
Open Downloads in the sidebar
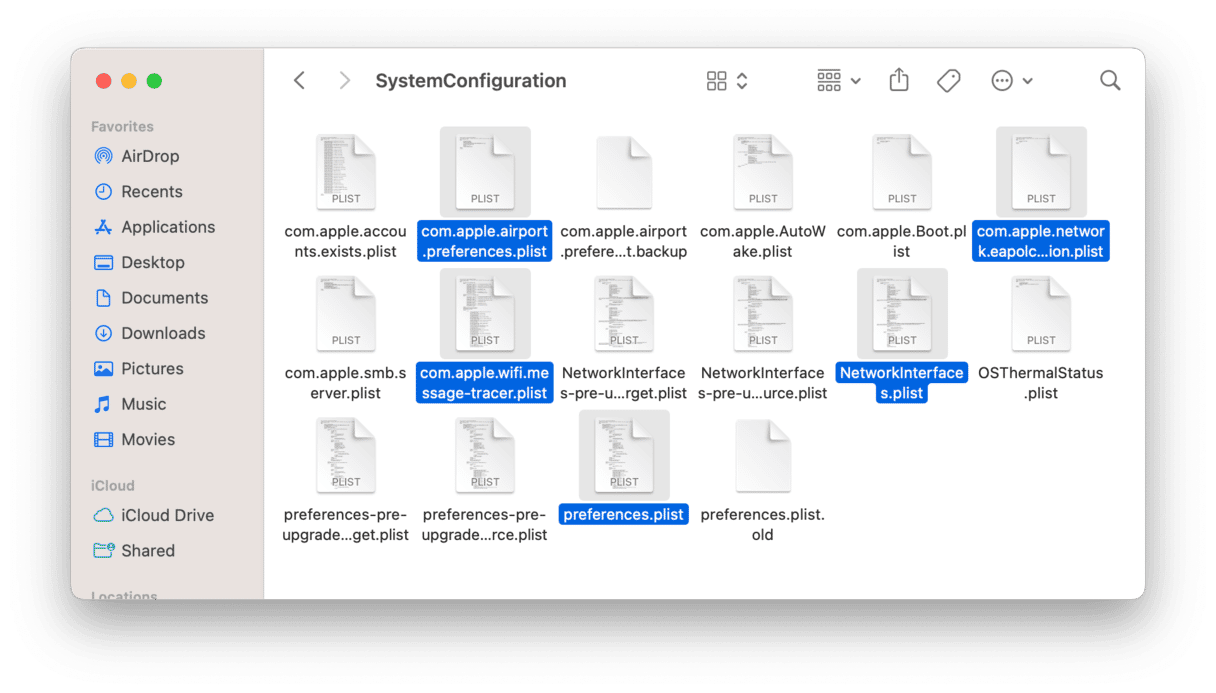(149, 333)
